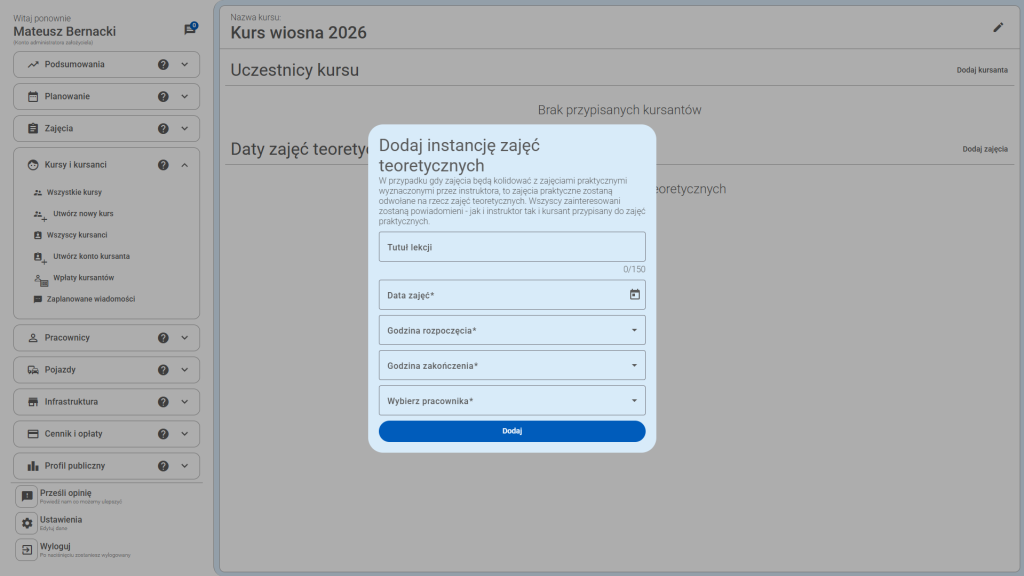Open the Wybierz pracownika dropdown
Screen dimensions: 1024x576
[512, 401]
